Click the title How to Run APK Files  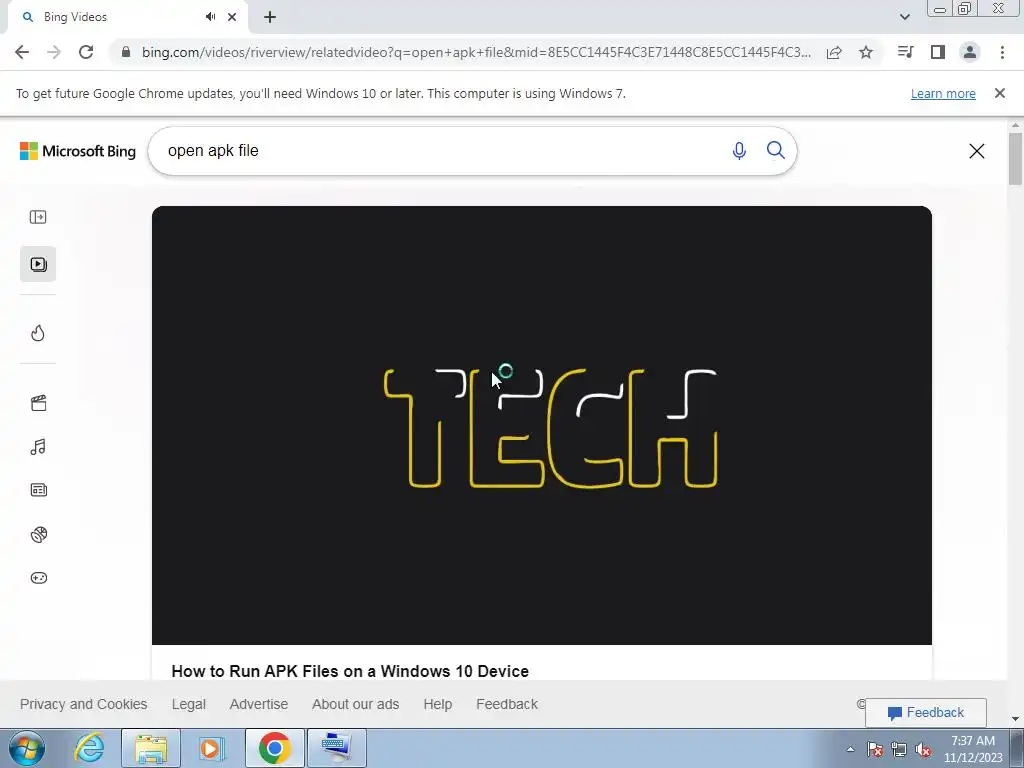tap(350, 671)
